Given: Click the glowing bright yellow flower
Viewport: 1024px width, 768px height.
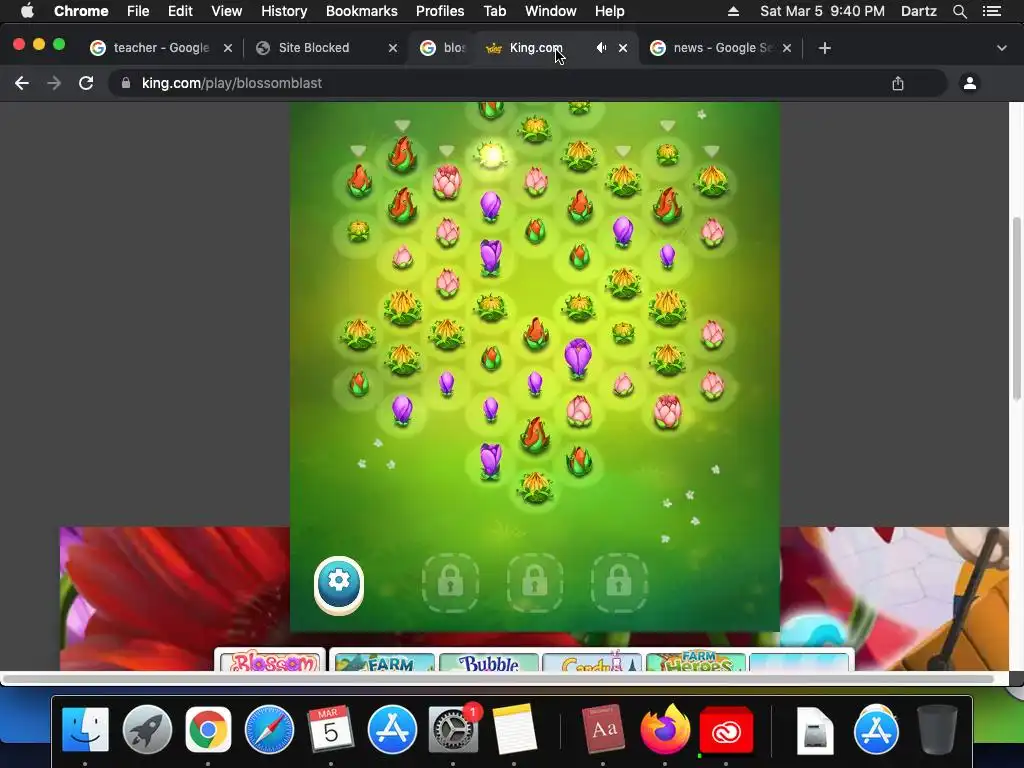Looking at the screenshot, I should pos(491,155).
